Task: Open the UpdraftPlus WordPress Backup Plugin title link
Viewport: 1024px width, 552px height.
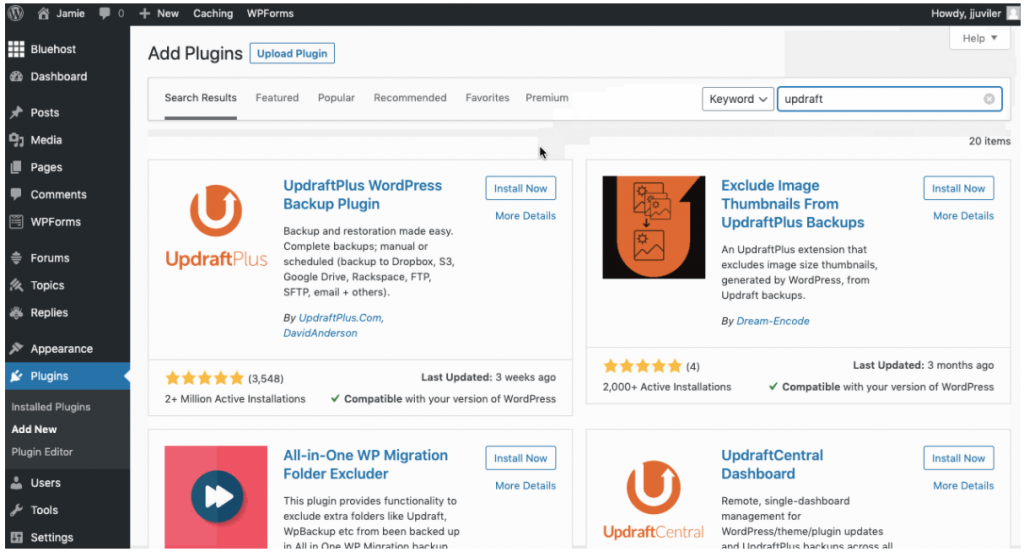Action: tap(362, 195)
